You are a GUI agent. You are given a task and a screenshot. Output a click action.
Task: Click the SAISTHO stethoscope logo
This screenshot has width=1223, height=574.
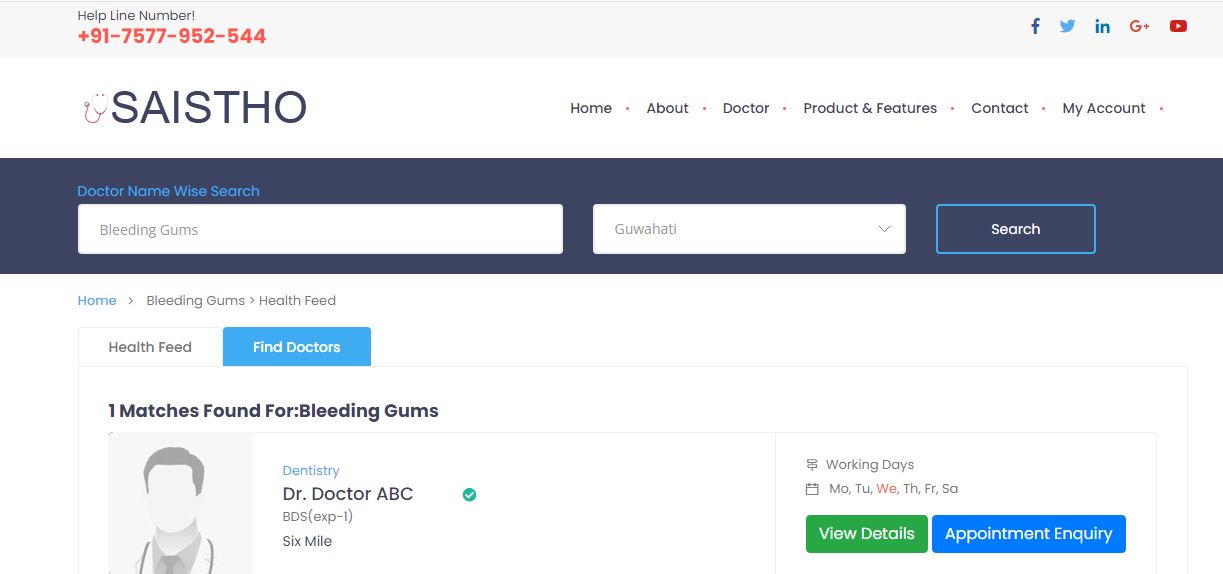click(195, 108)
